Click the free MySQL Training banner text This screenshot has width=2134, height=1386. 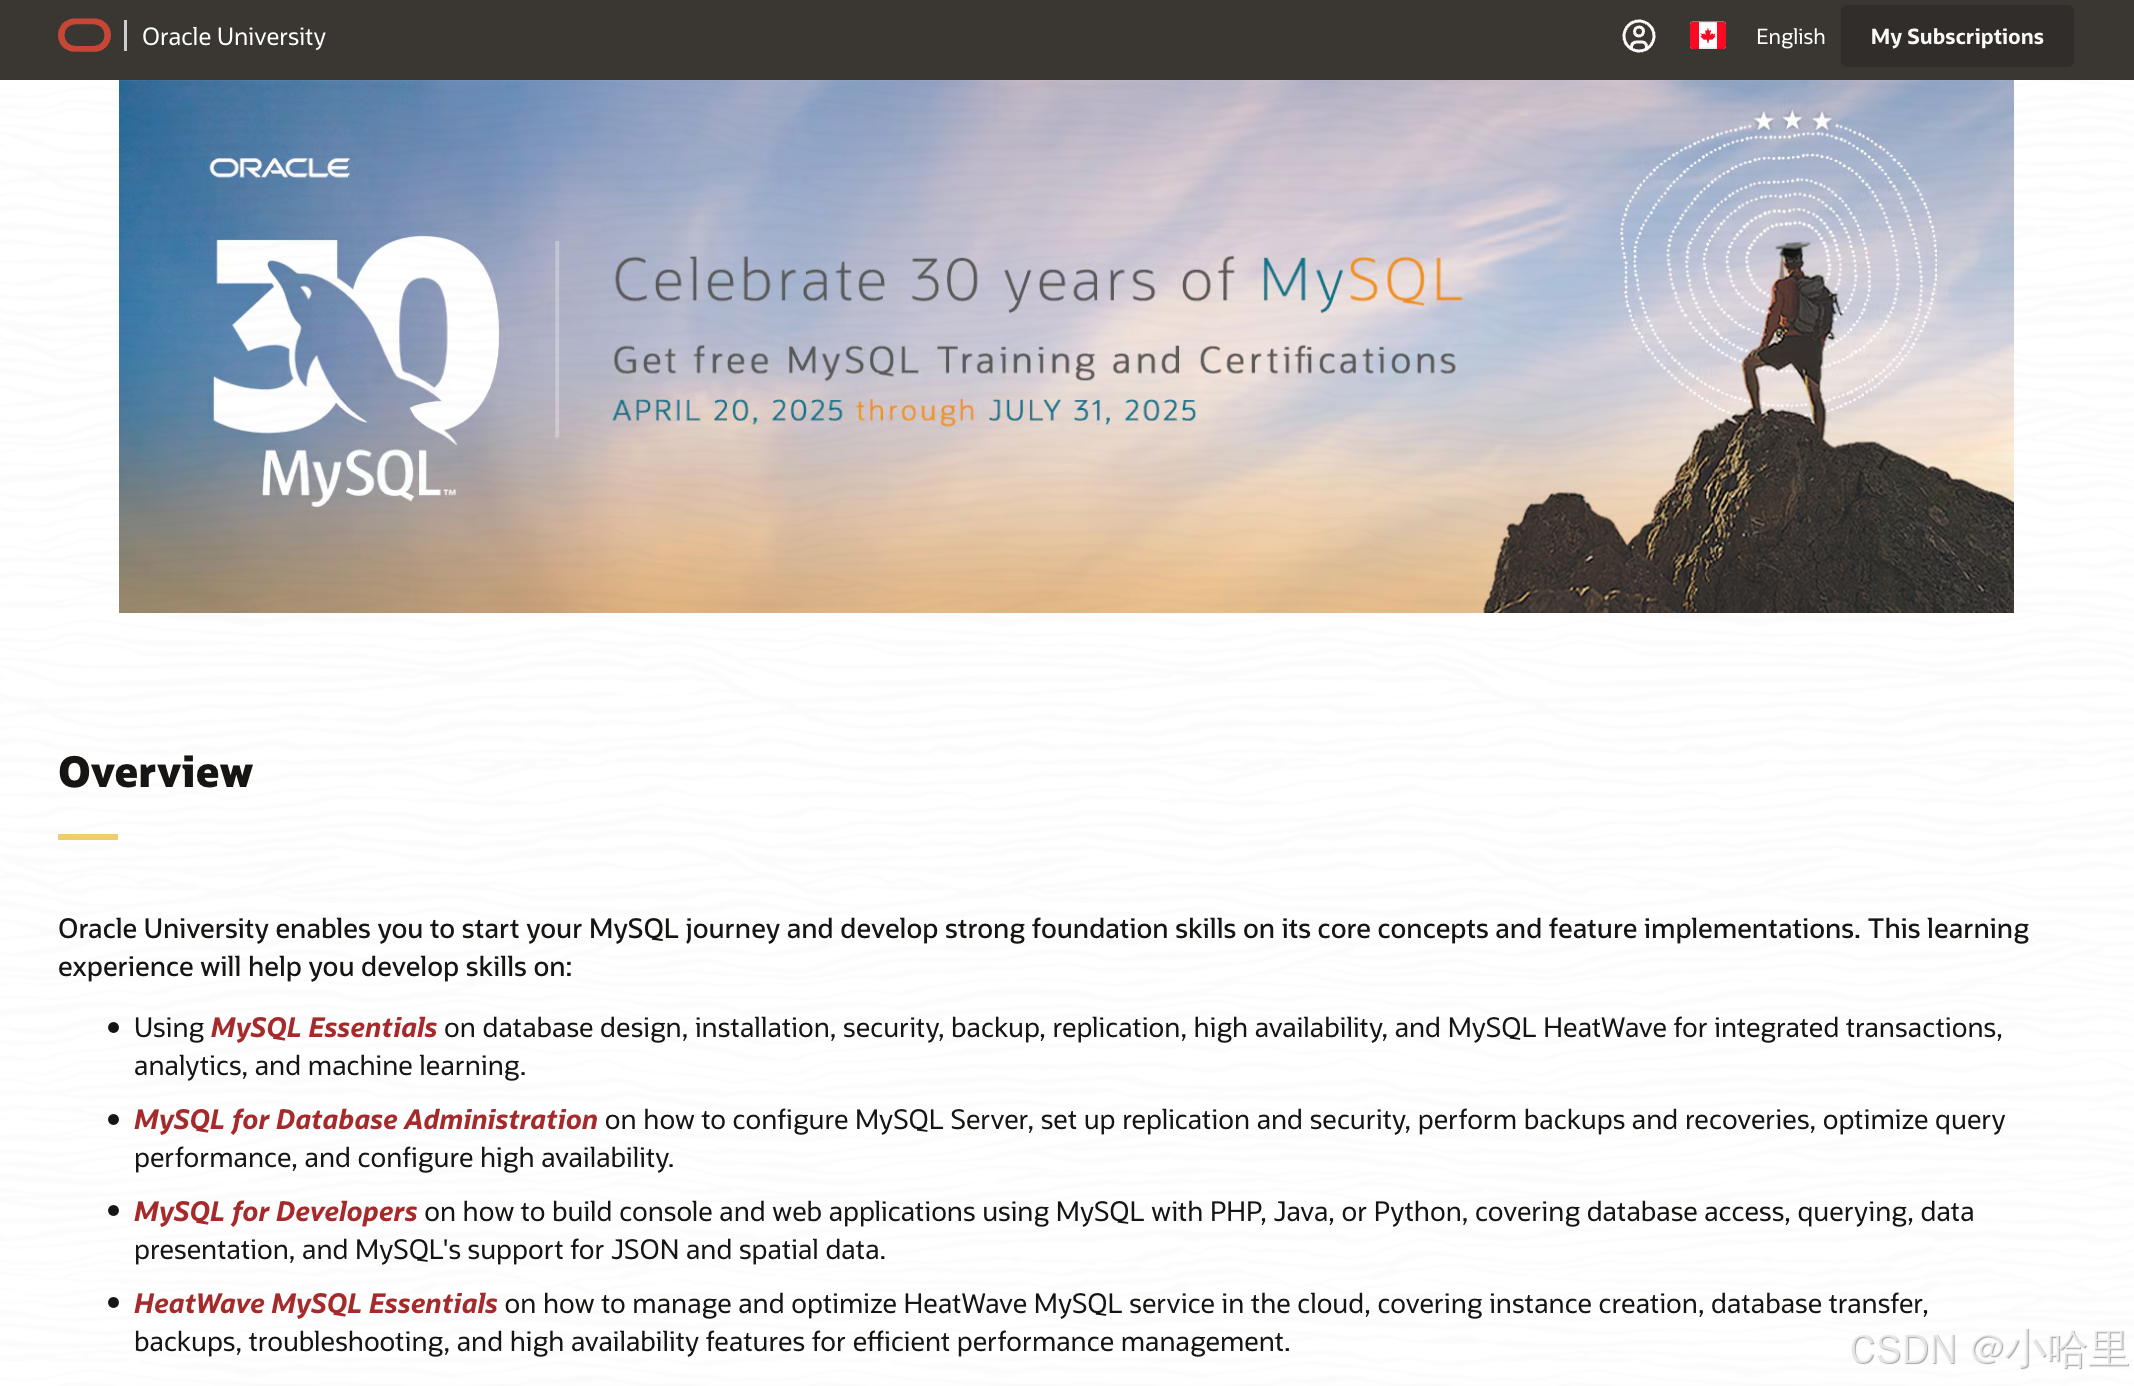click(x=1034, y=360)
